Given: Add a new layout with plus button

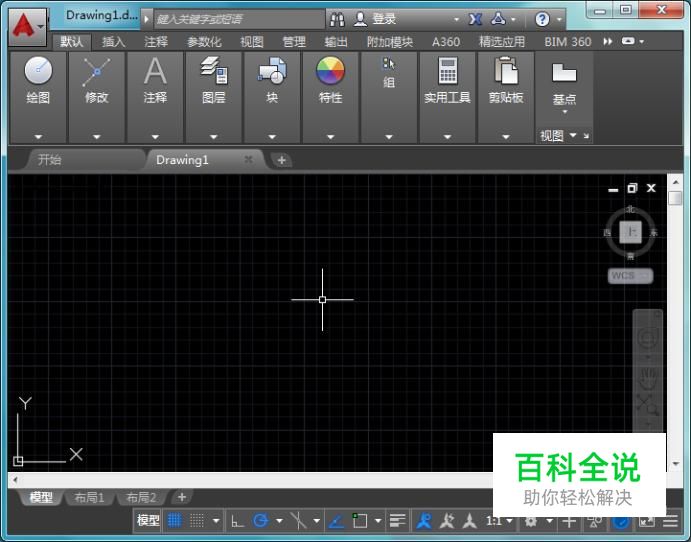Looking at the screenshot, I should (x=182, y=497).
